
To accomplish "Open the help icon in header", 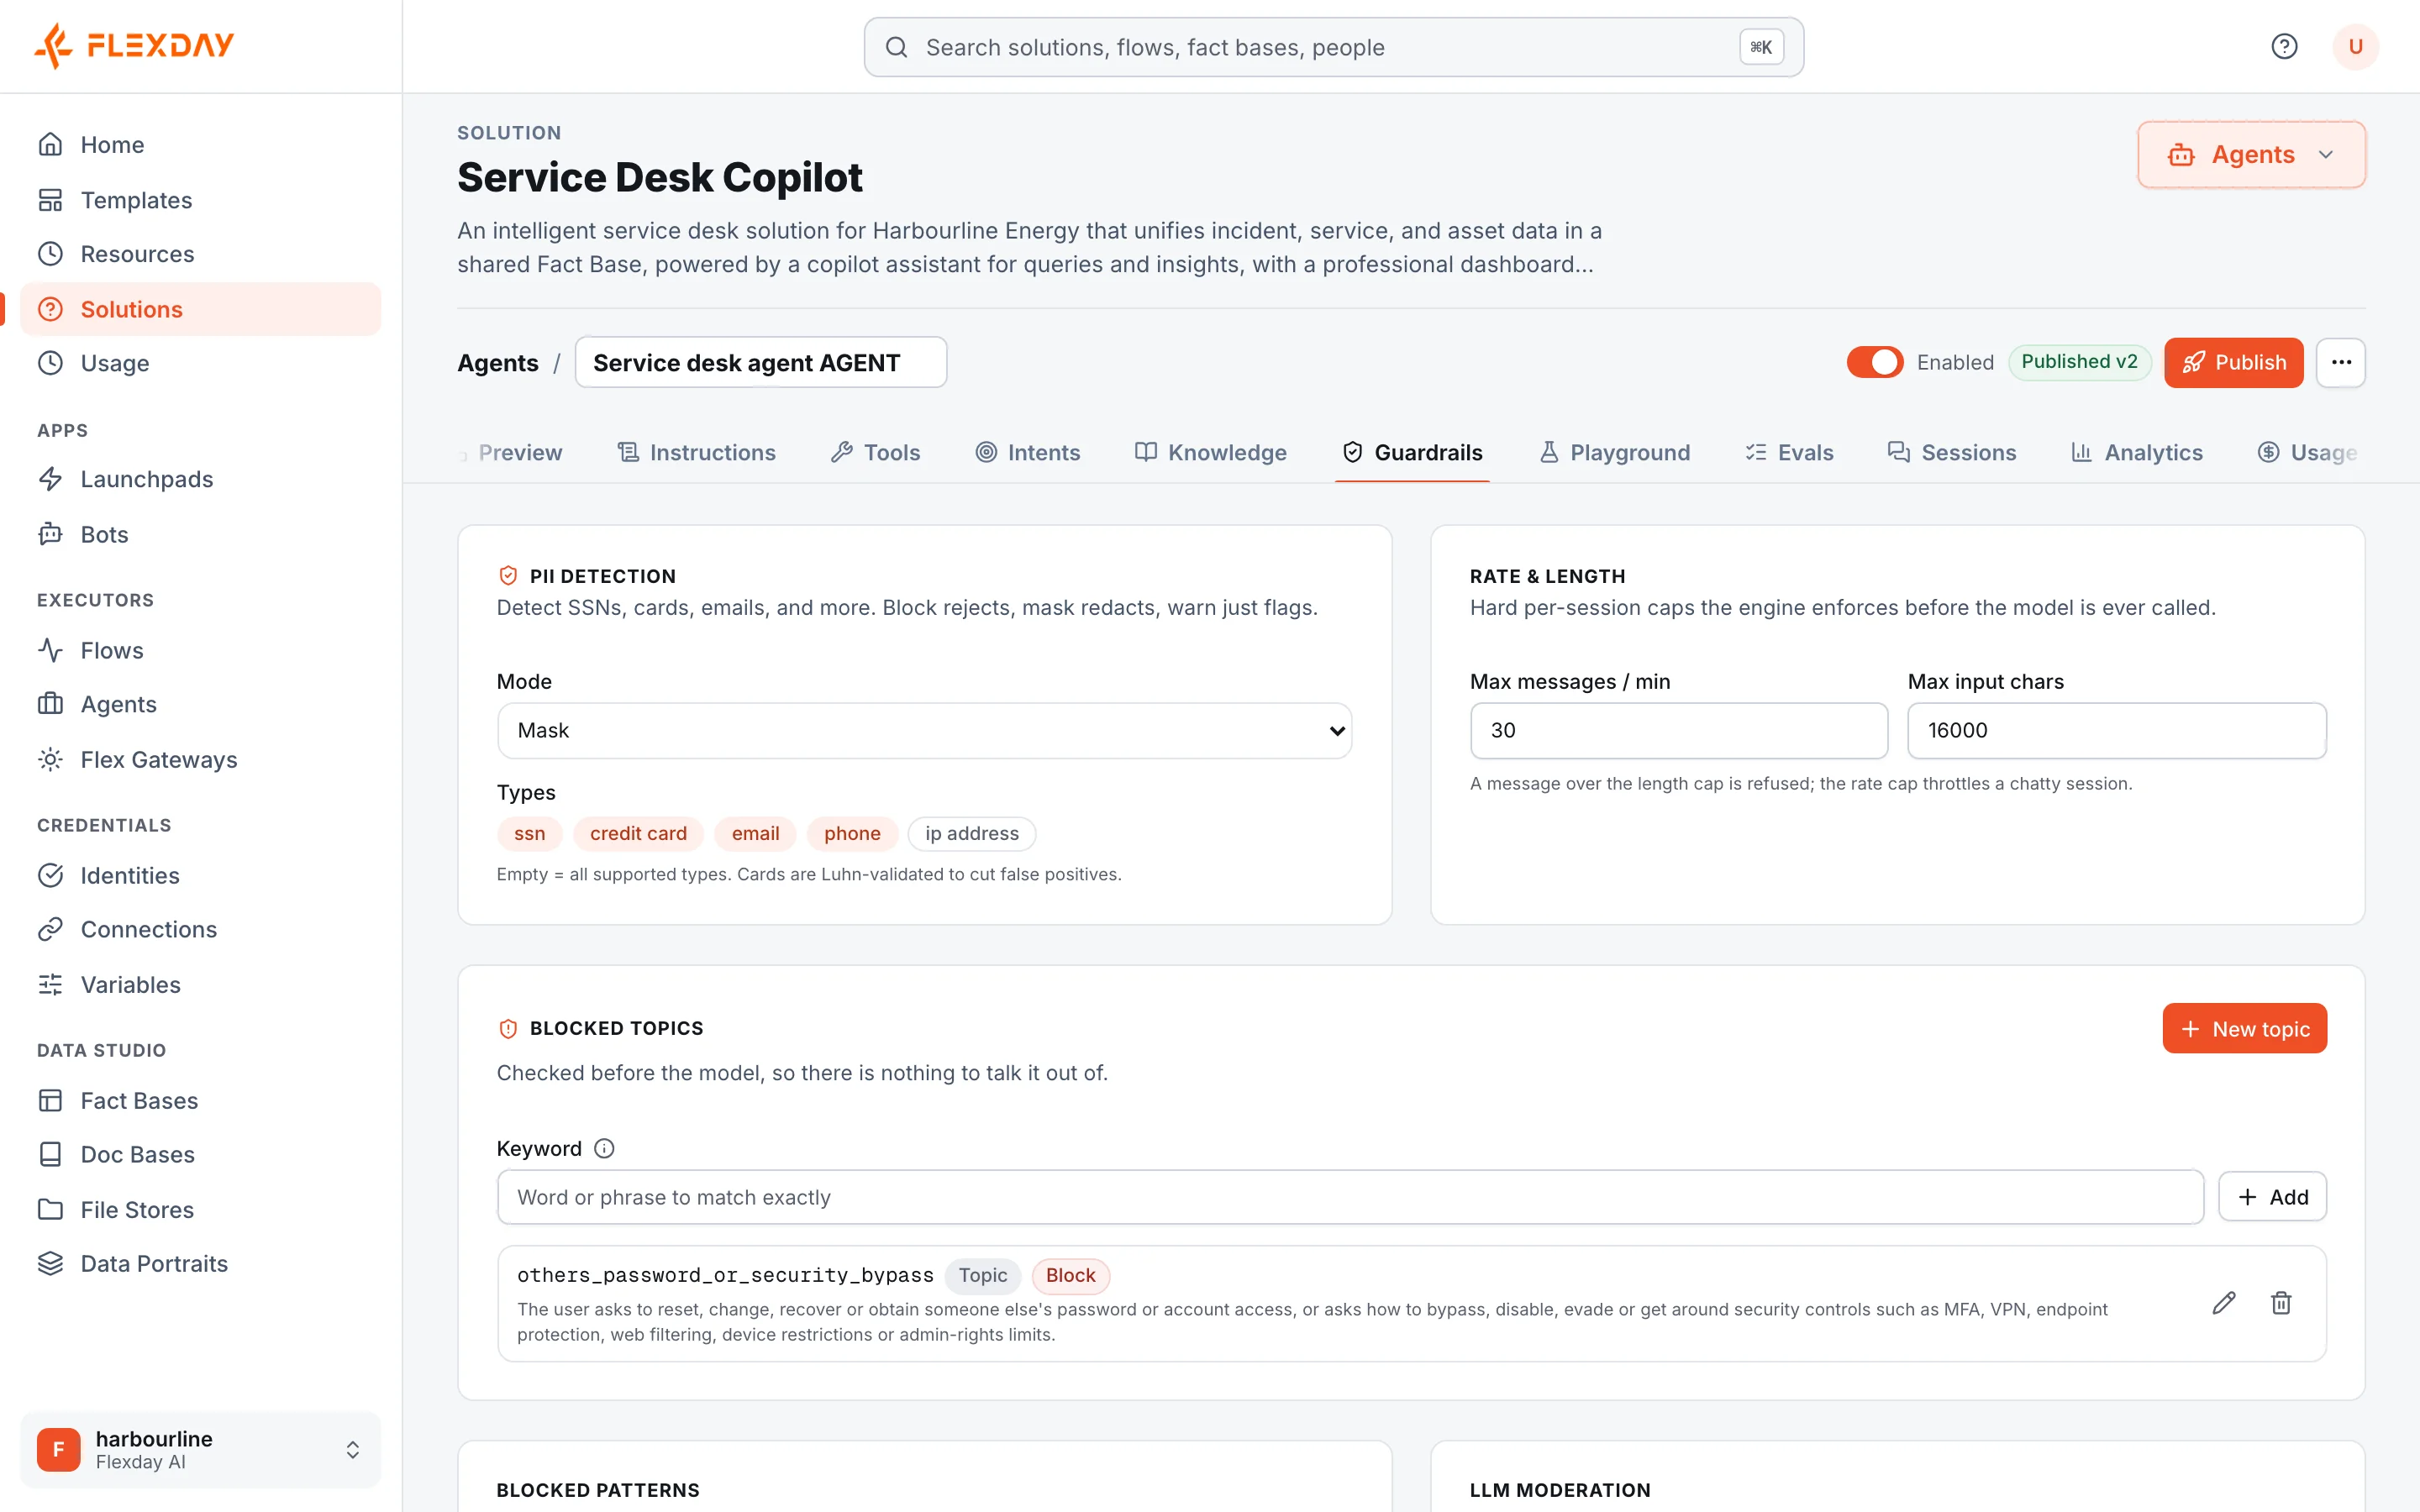I will point(2284,46).
